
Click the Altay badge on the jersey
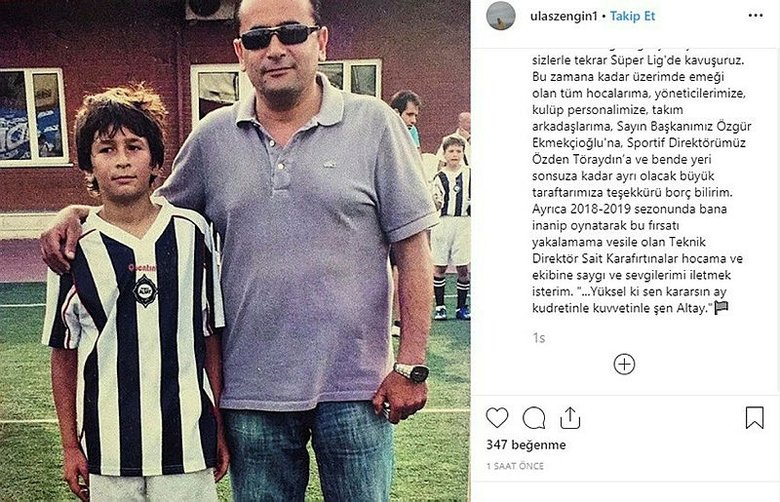tap(145, 290)
